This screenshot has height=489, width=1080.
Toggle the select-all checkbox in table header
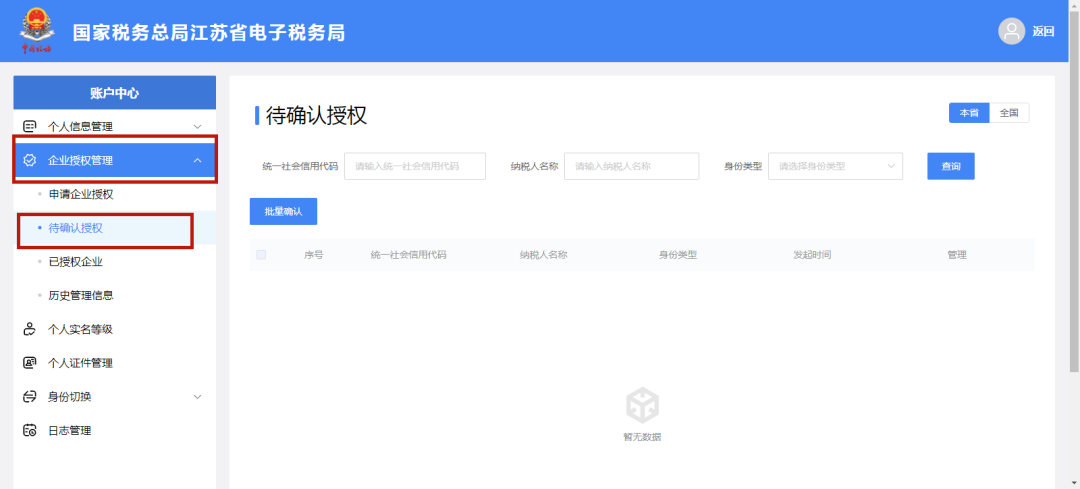pyautogui.click(x=261, y=255)
